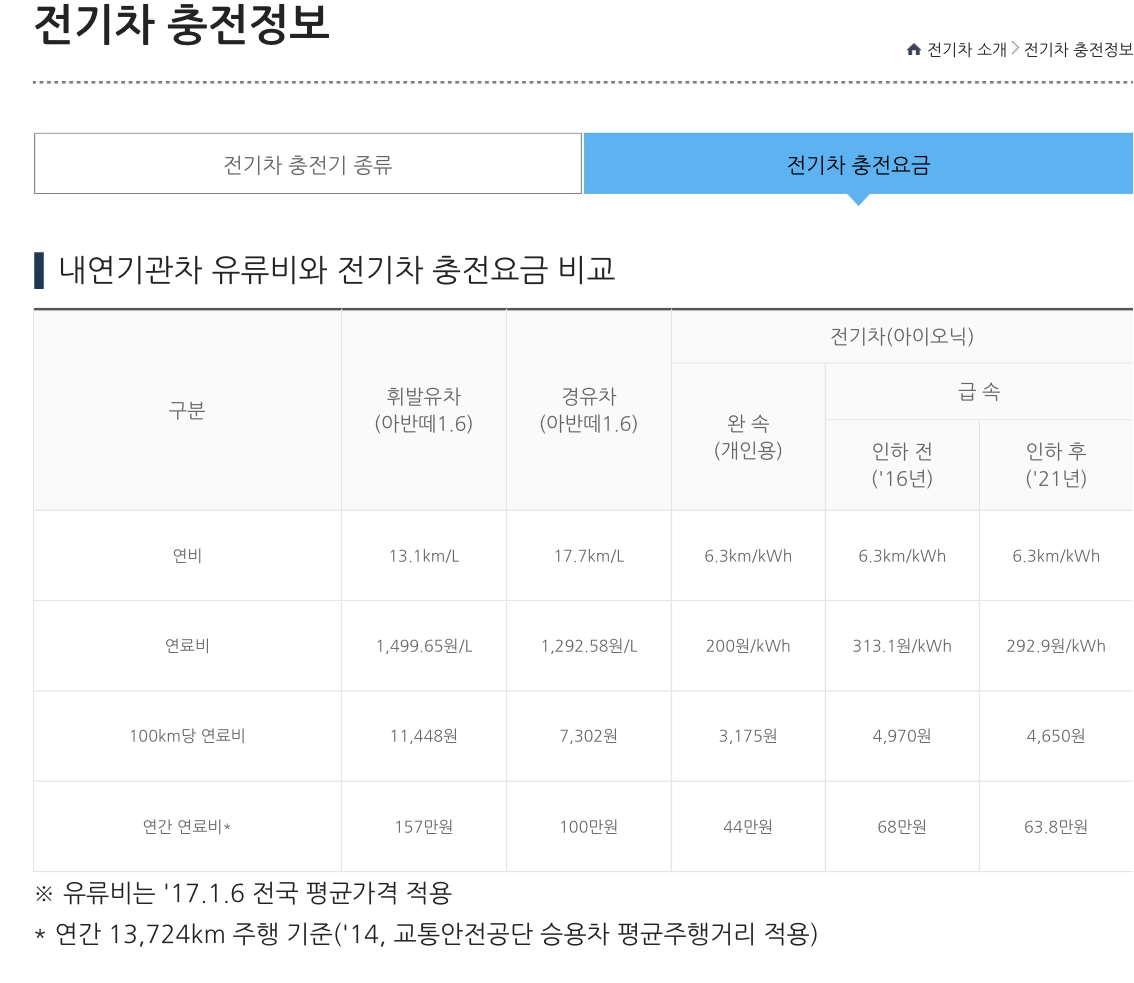Select the 44만원 cell
The width and height of the screenshot is (1134, 983).
(749, 826)
